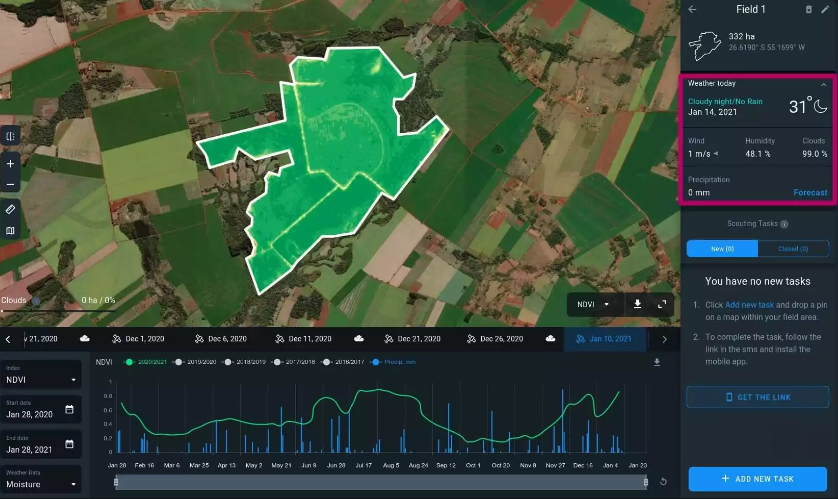Delete Field 1 with the trash icon
The image size is (838, 499).
point(808,9)
